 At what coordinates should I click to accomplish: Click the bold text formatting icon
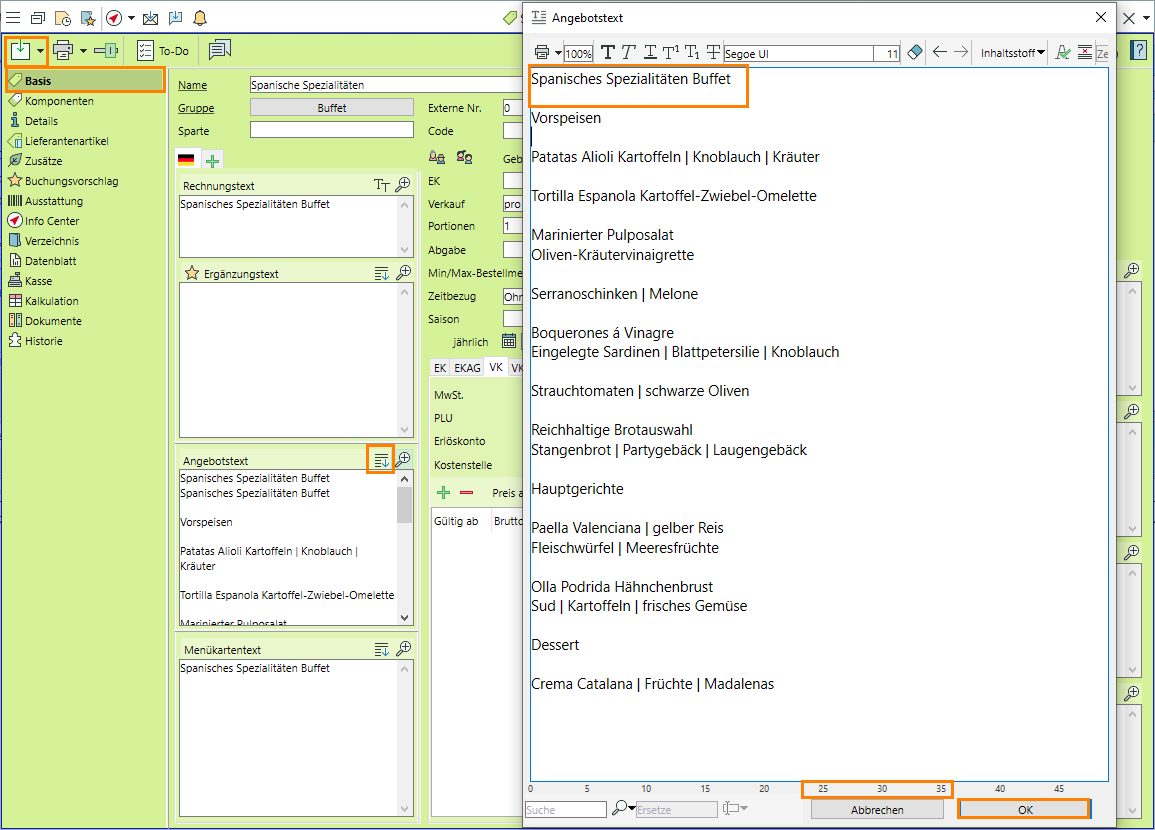coord(607,53)
